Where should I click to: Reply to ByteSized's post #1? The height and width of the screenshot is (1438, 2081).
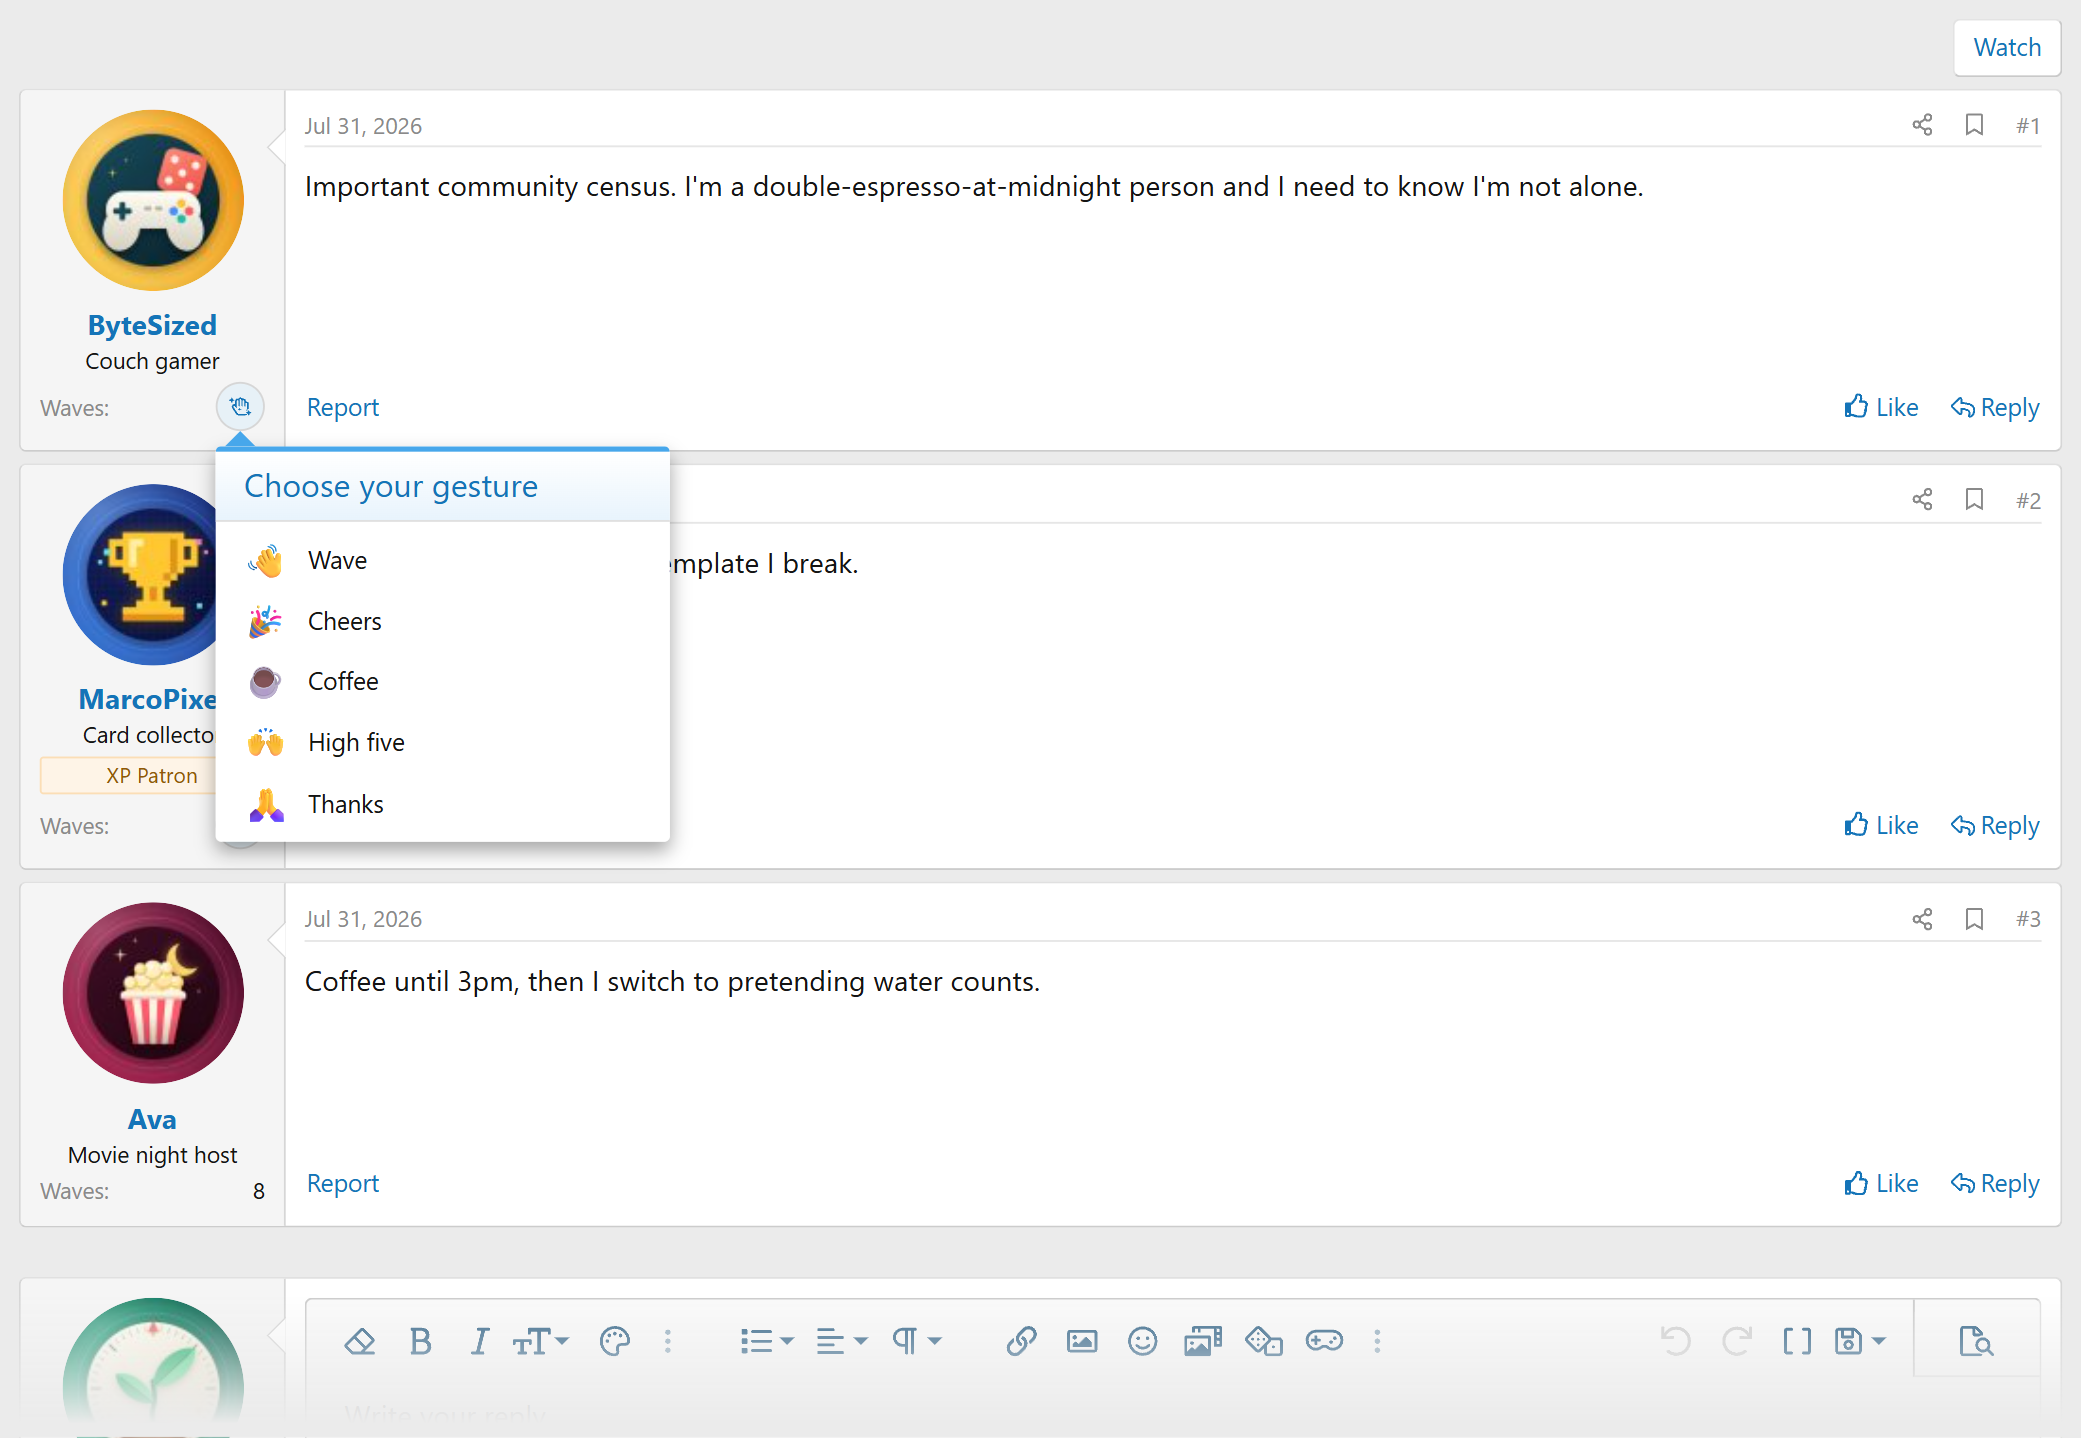1995,407
